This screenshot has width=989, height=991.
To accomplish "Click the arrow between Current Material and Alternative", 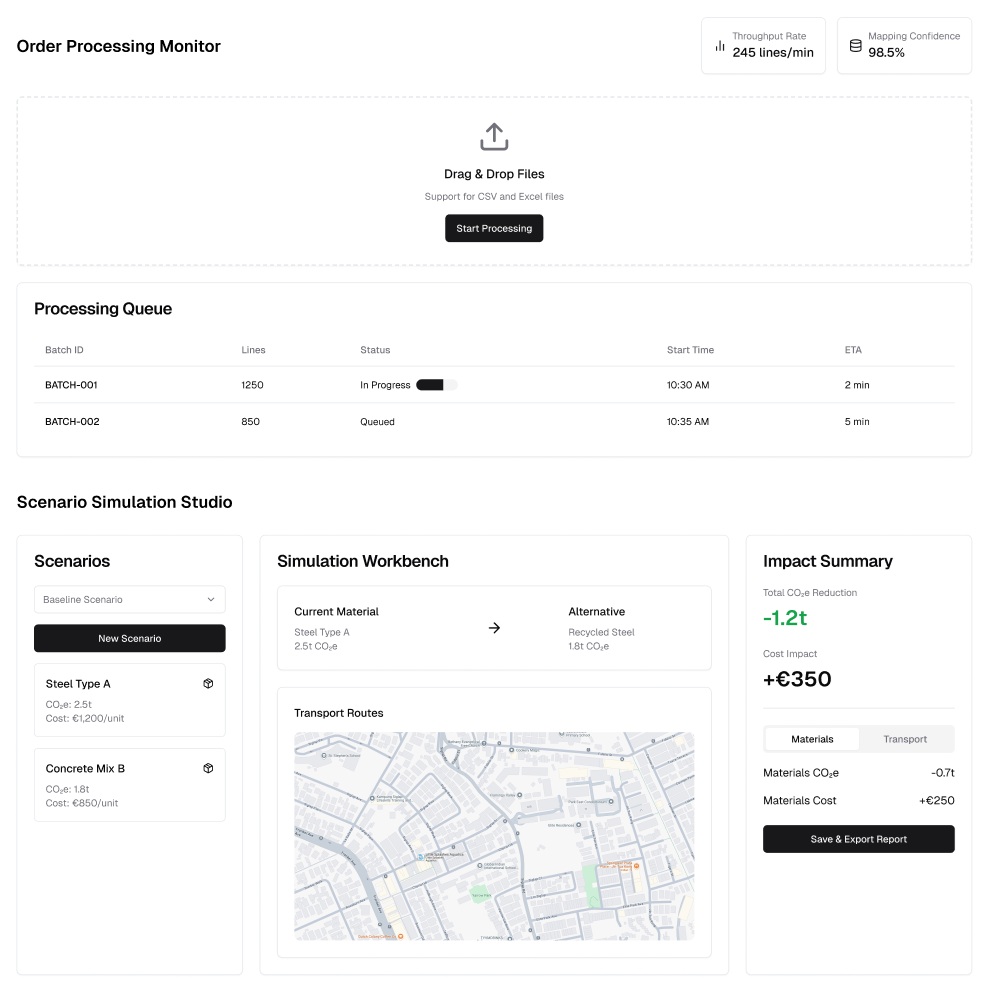I will [x=494, y=628].
